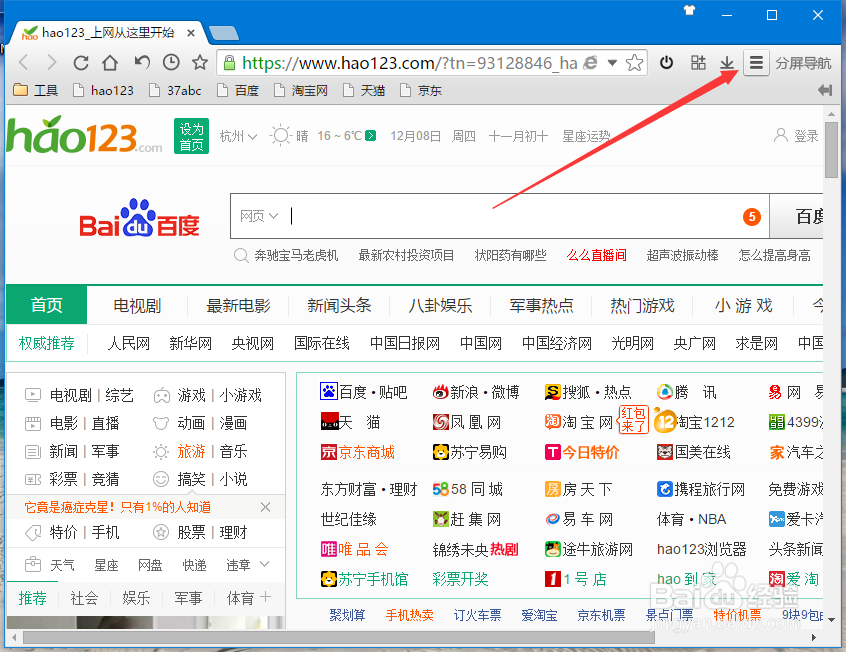Open the browser hamburger menu
The height and width of the screenshot is (652, 846).
click(x=757, y=62)
